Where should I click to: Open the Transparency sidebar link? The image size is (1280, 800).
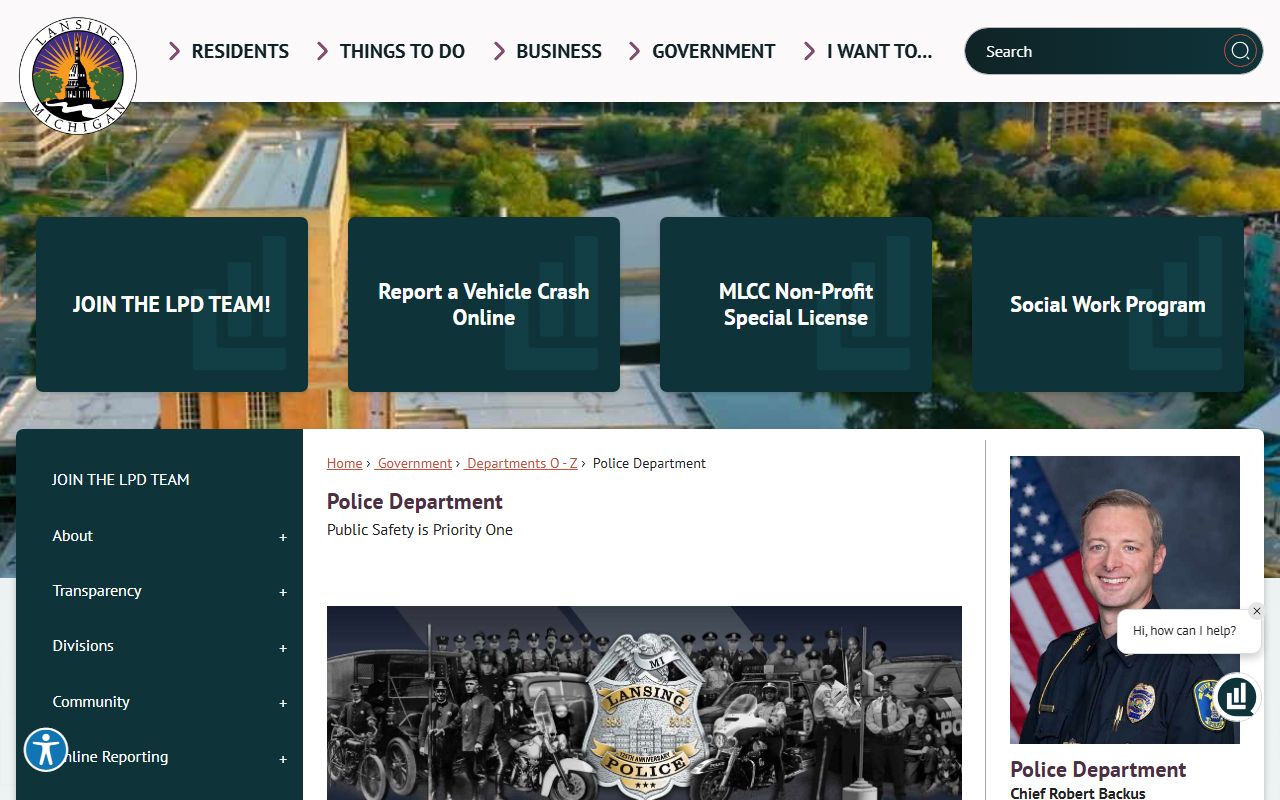pos(97,590)
